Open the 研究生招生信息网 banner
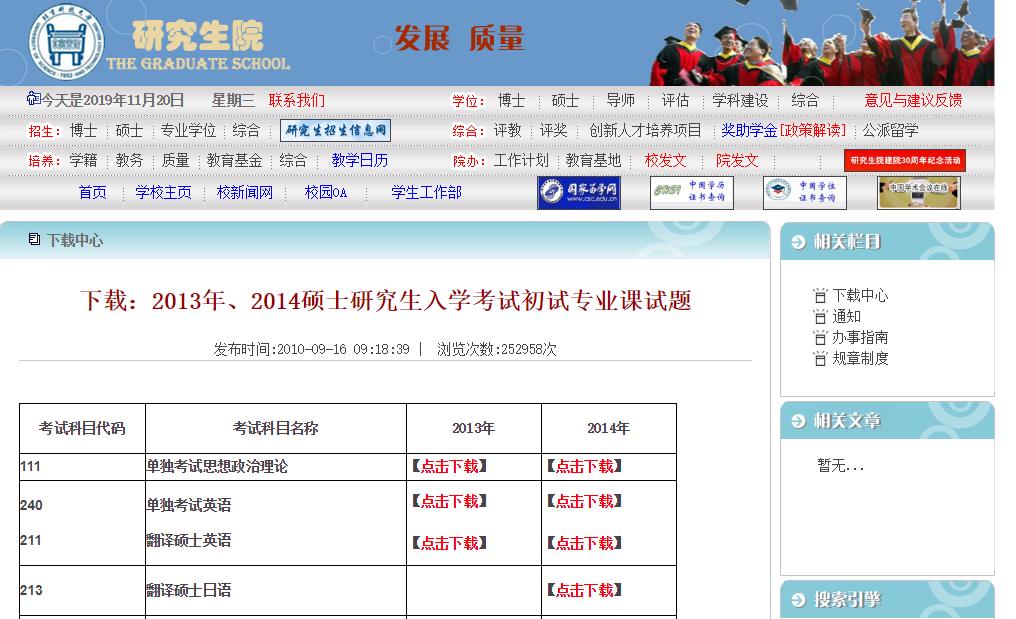 pyautogui.click(x=335, y=131)
